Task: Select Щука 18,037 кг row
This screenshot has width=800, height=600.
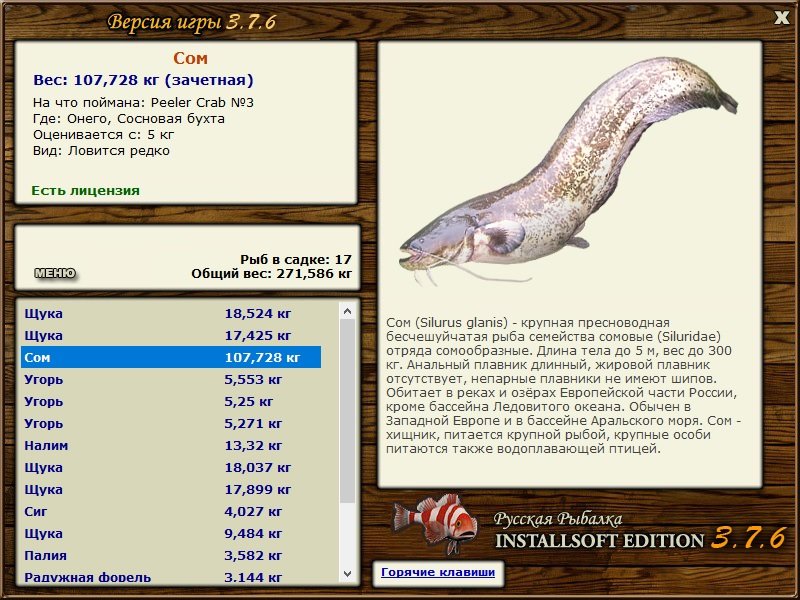Action: tap(171, 467)
